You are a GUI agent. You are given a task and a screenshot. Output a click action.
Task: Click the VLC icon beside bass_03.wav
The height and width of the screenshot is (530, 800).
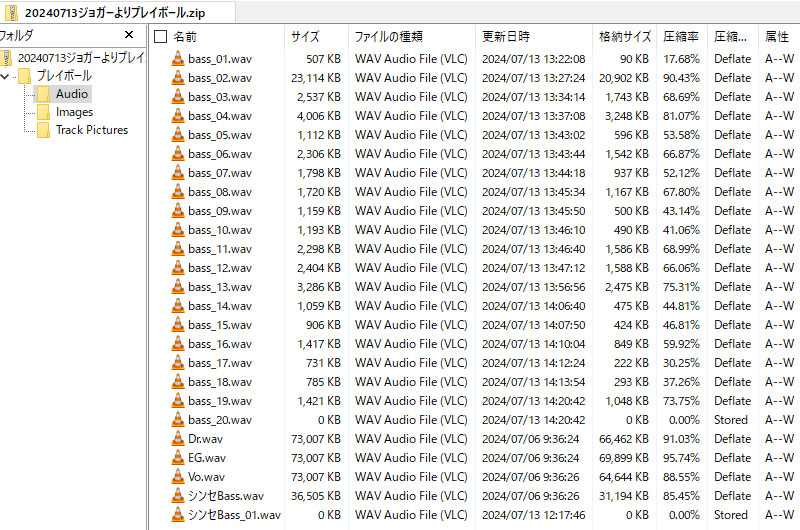(x=178, y=96)
